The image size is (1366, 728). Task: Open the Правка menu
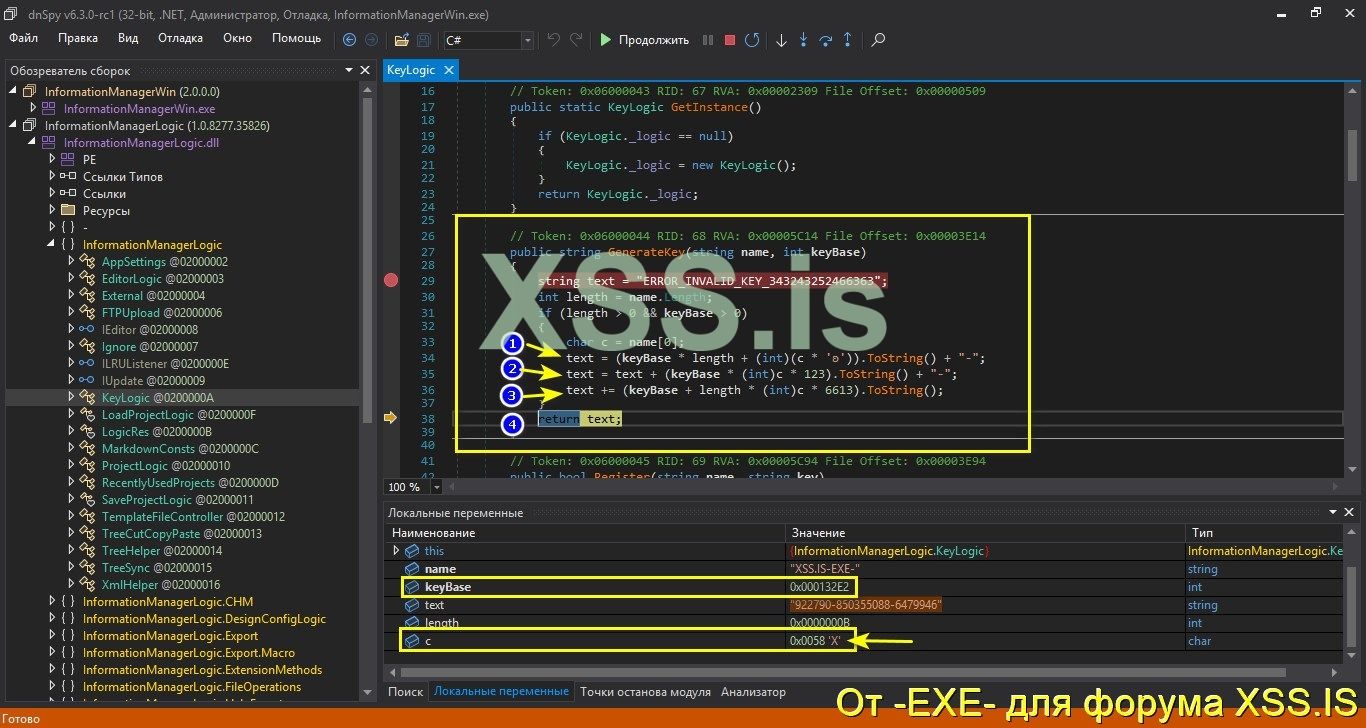tap(78, 38)
